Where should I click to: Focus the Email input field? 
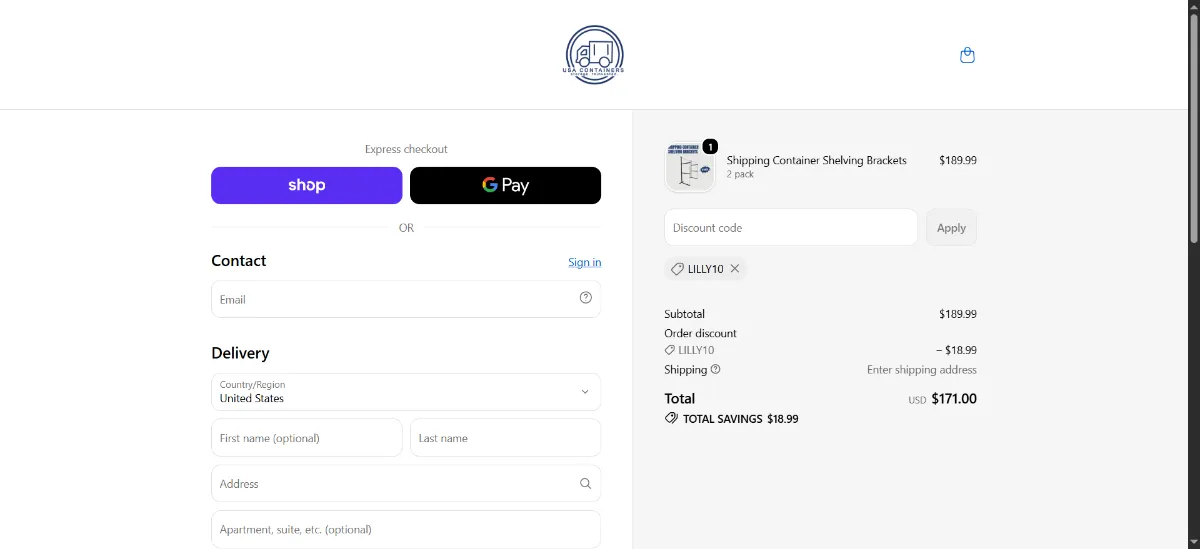pos(406,299)
